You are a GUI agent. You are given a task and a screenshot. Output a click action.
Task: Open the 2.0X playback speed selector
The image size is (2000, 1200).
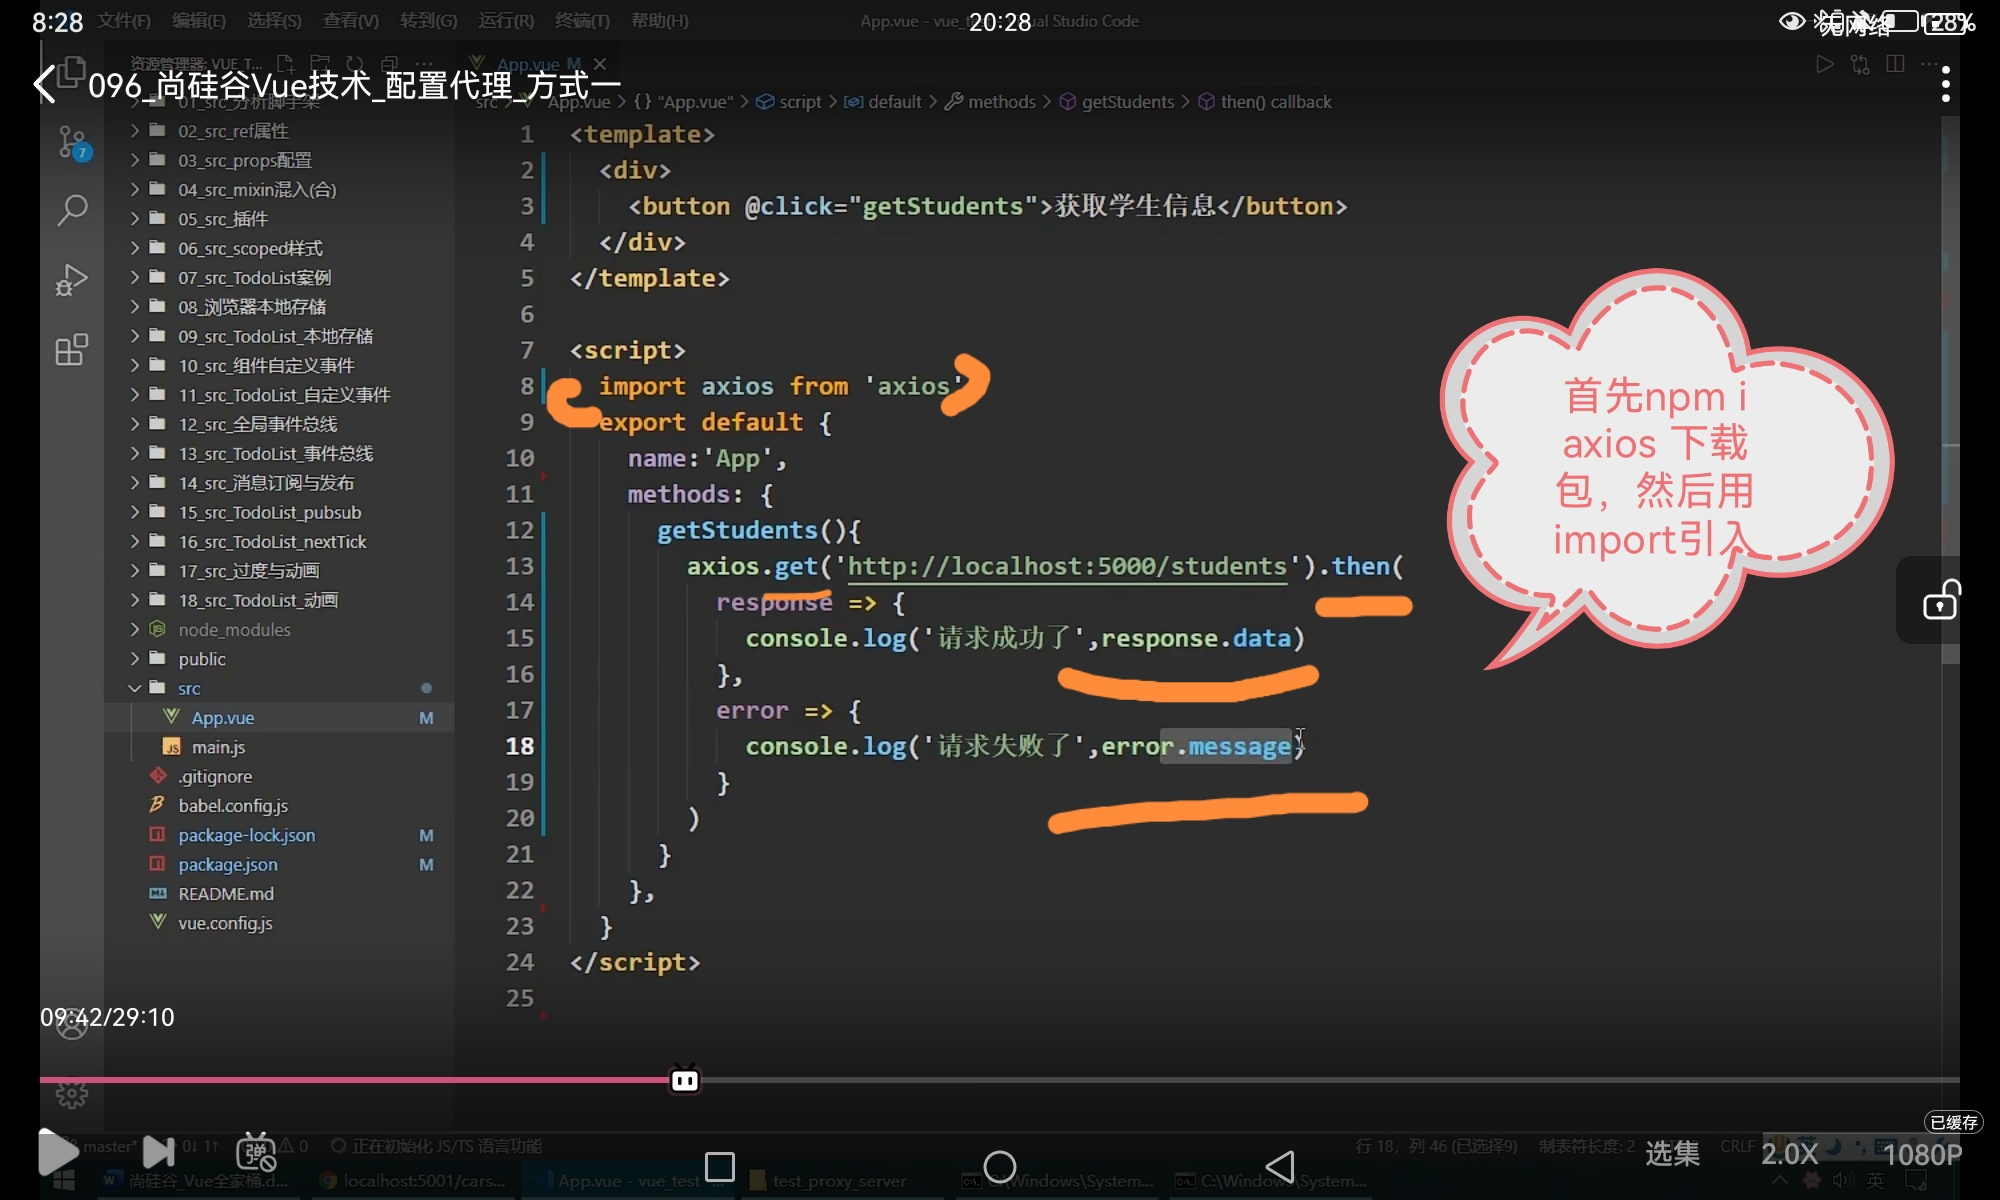(1789, 1154)
